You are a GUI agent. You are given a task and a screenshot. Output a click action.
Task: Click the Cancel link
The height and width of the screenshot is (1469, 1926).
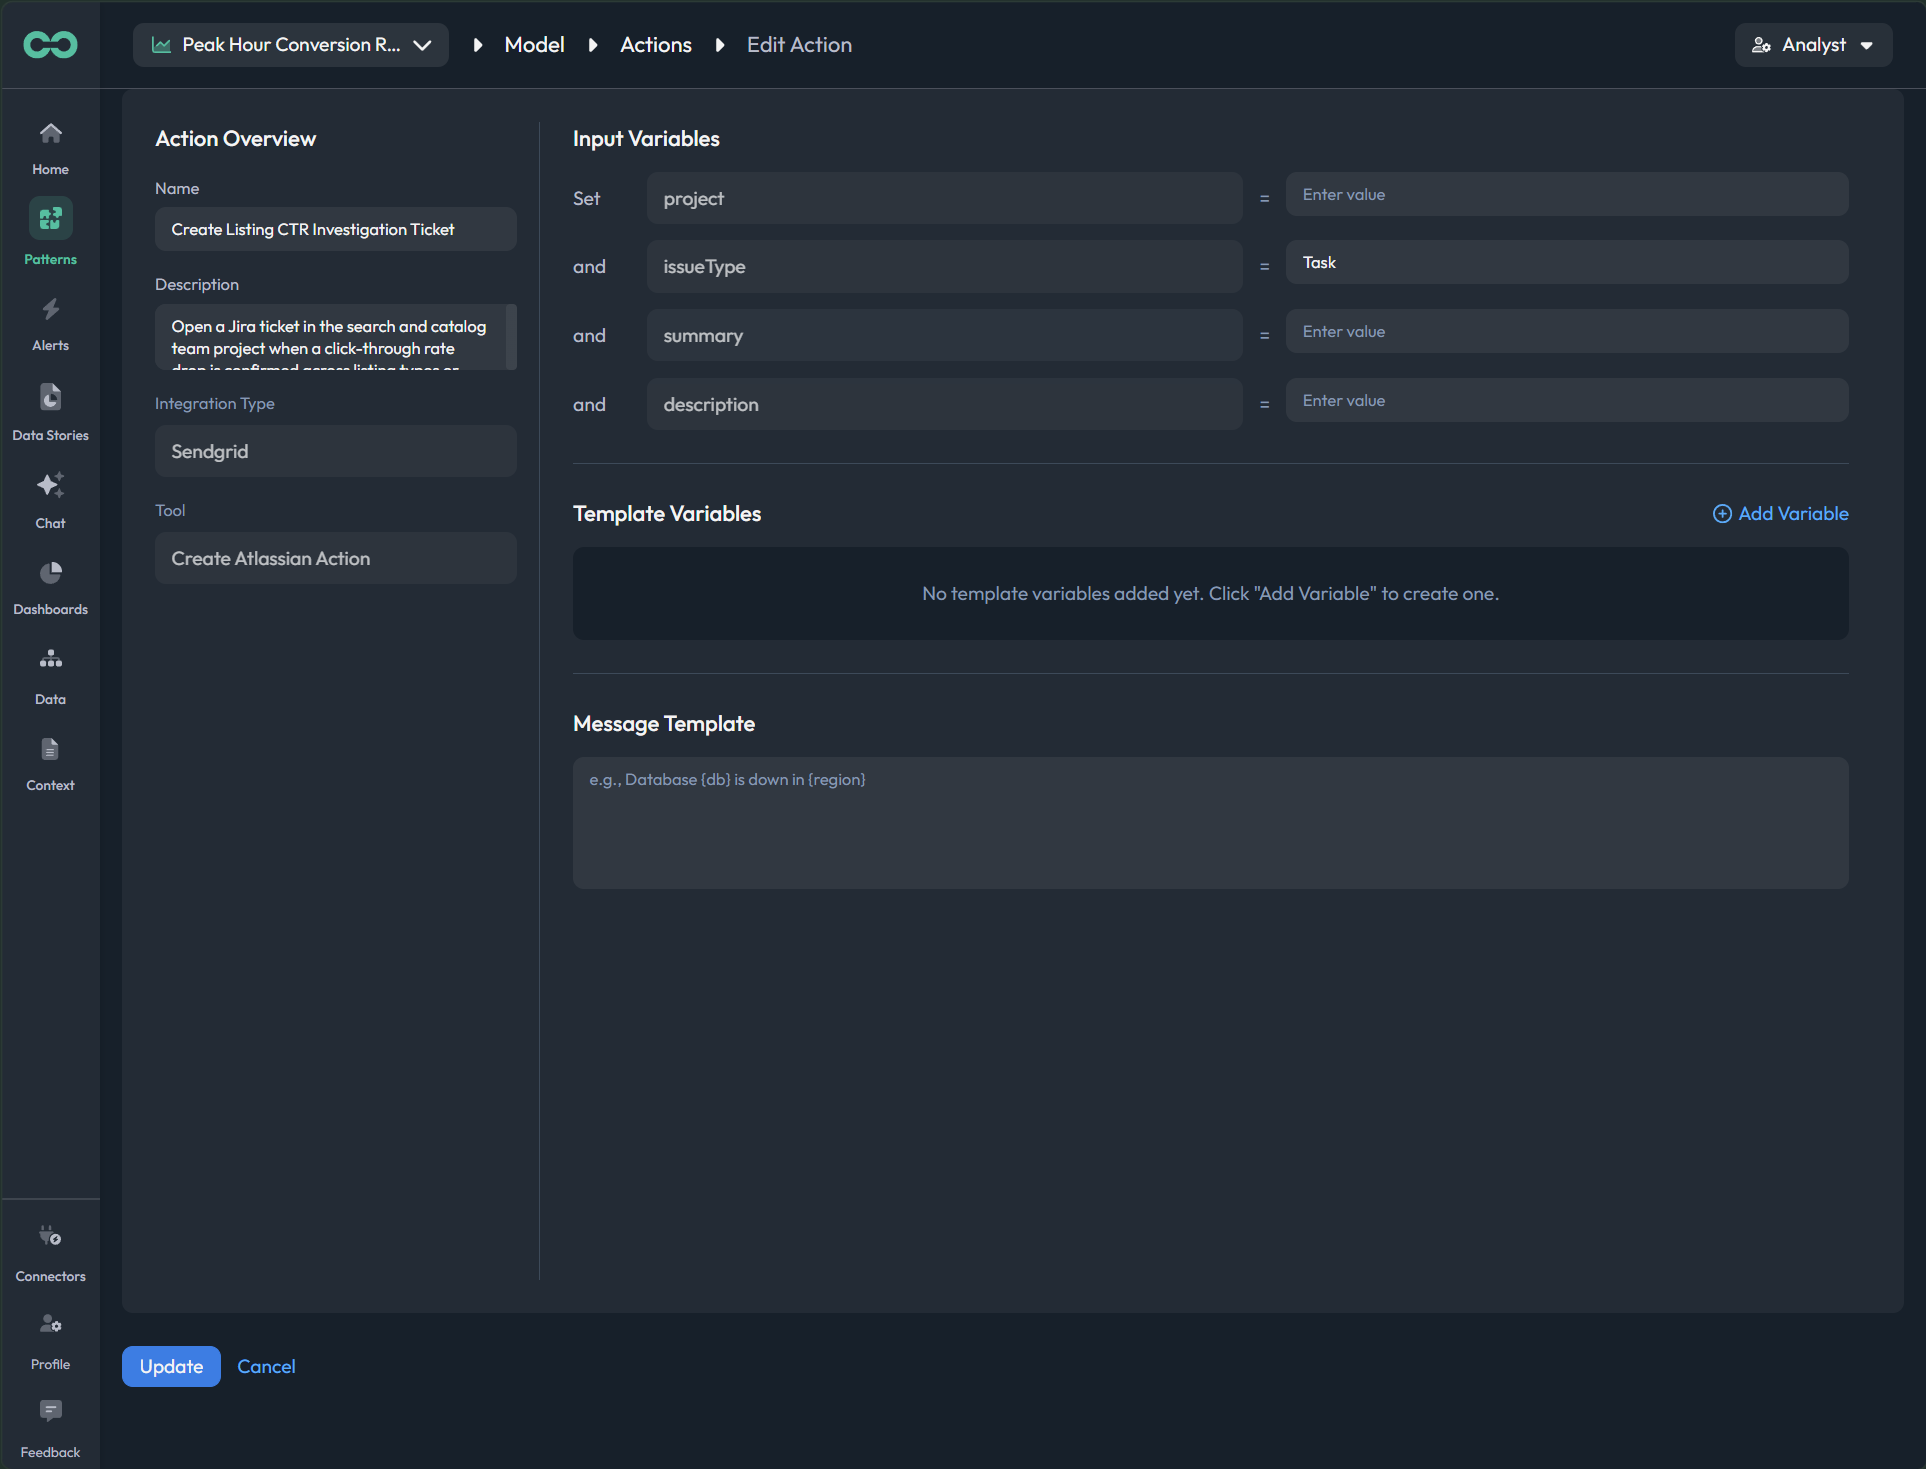click(266, 1366)
